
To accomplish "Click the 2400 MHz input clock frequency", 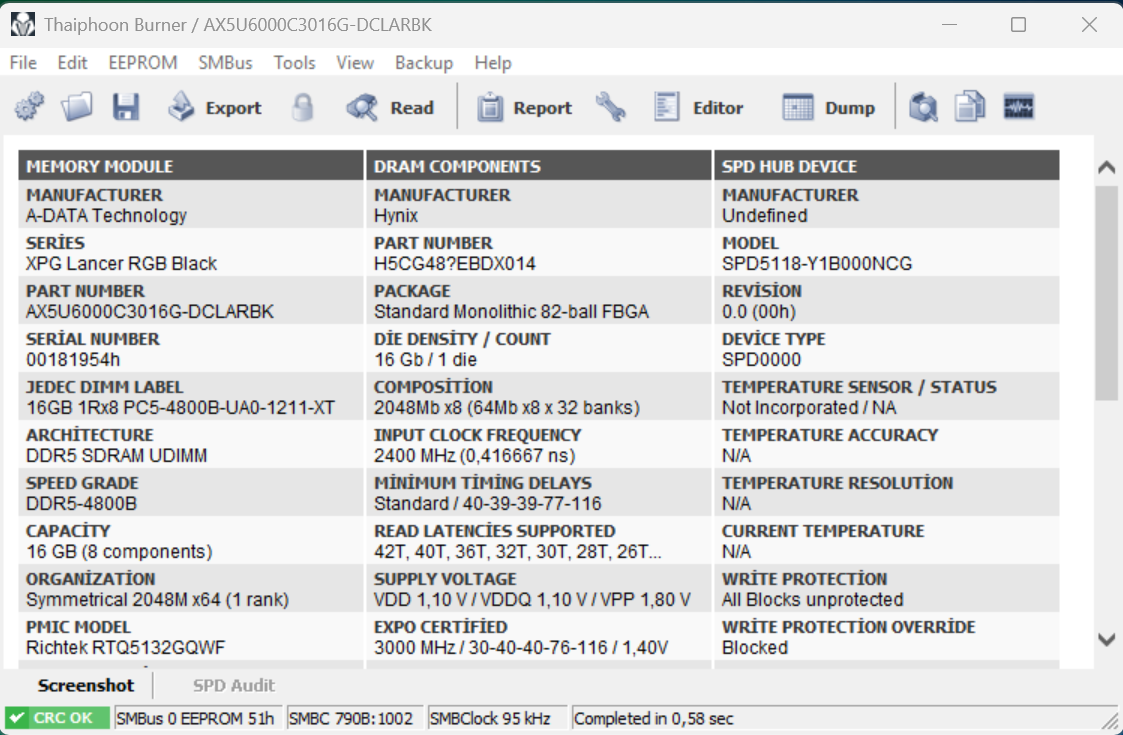I will coord(474,456).
